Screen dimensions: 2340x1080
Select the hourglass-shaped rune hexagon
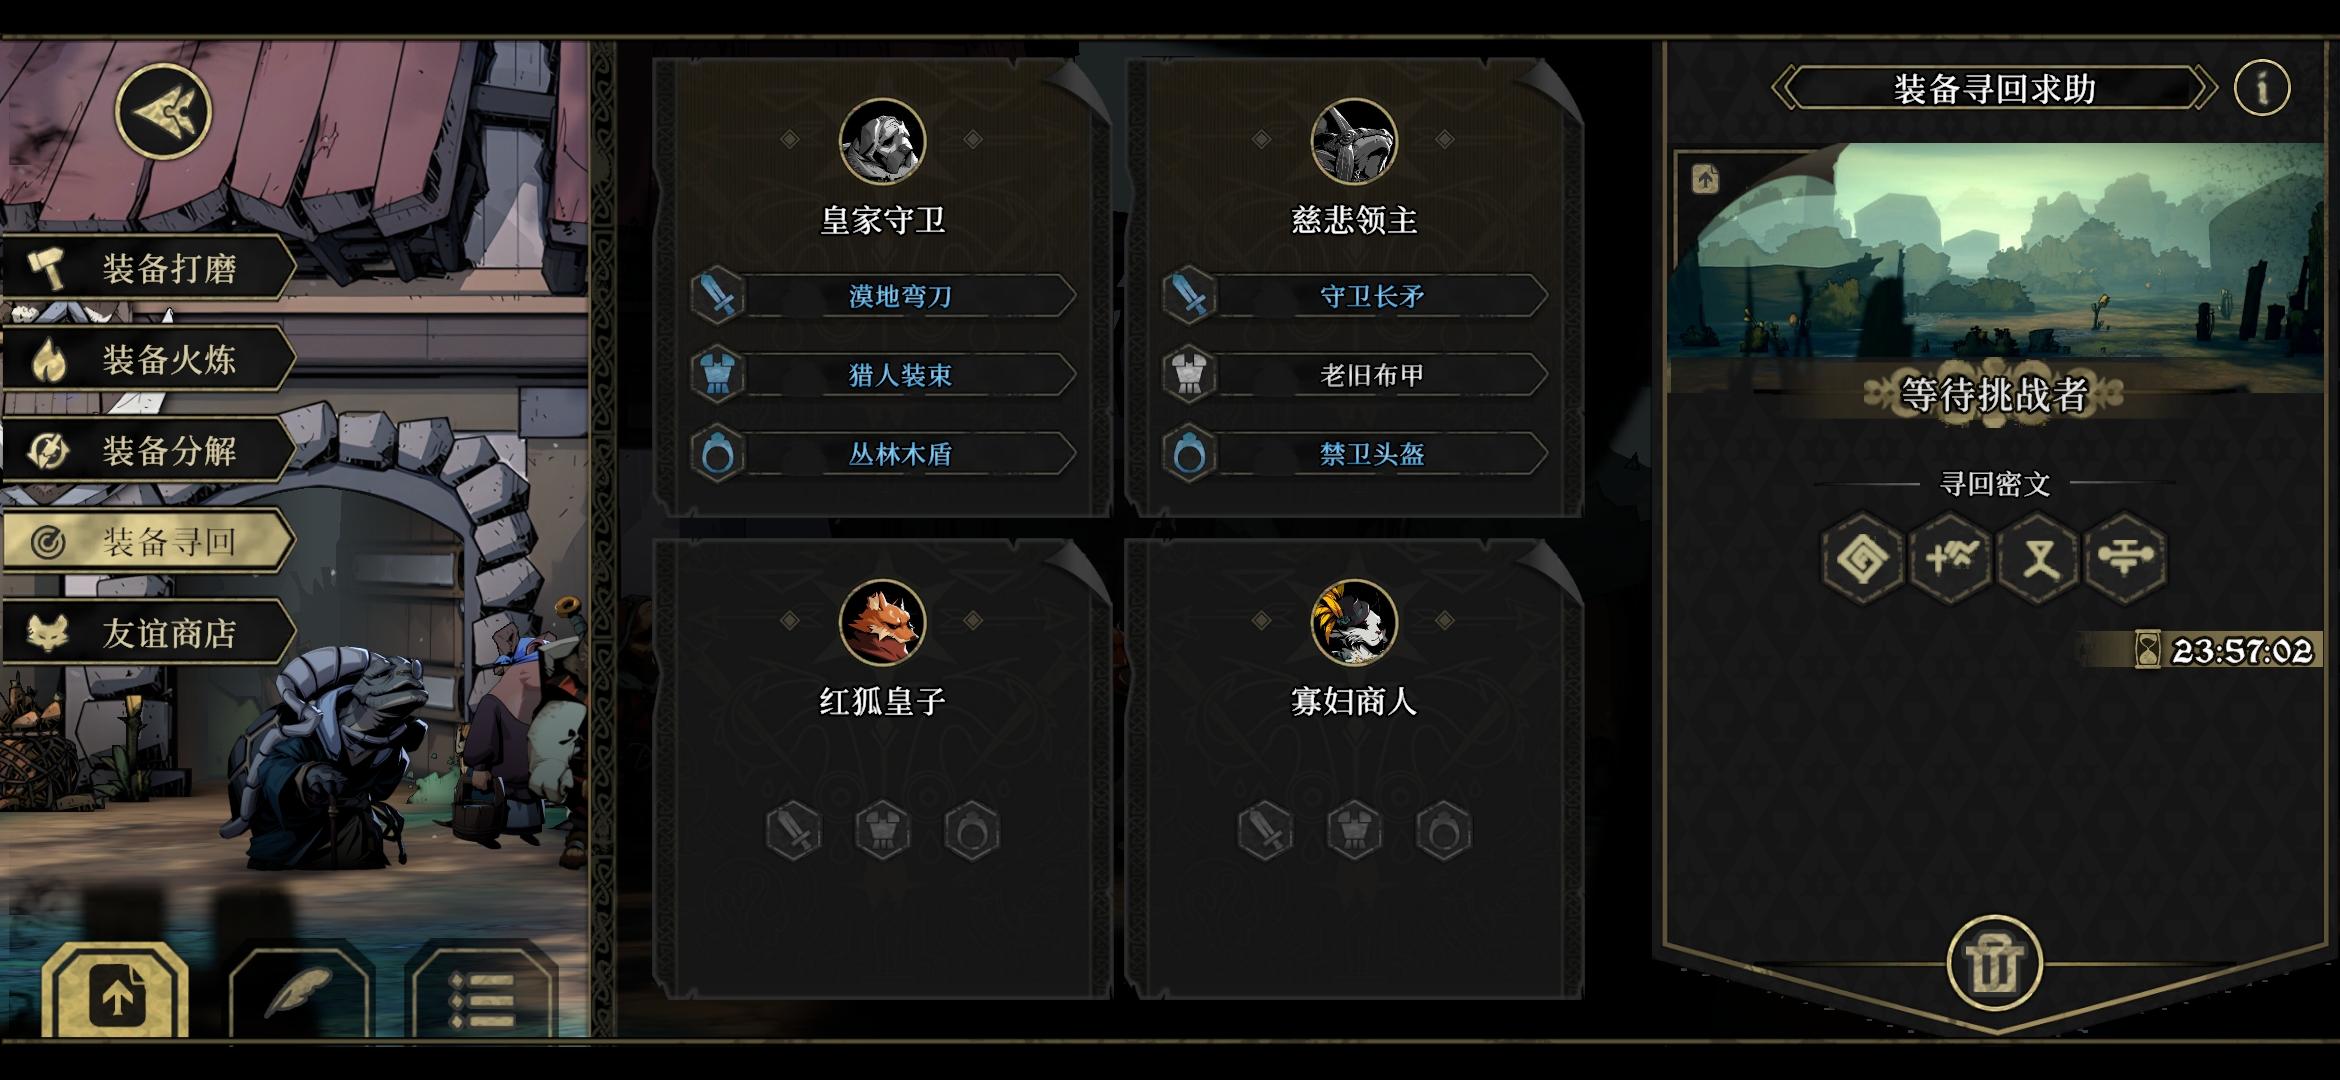coord(2039,558)
